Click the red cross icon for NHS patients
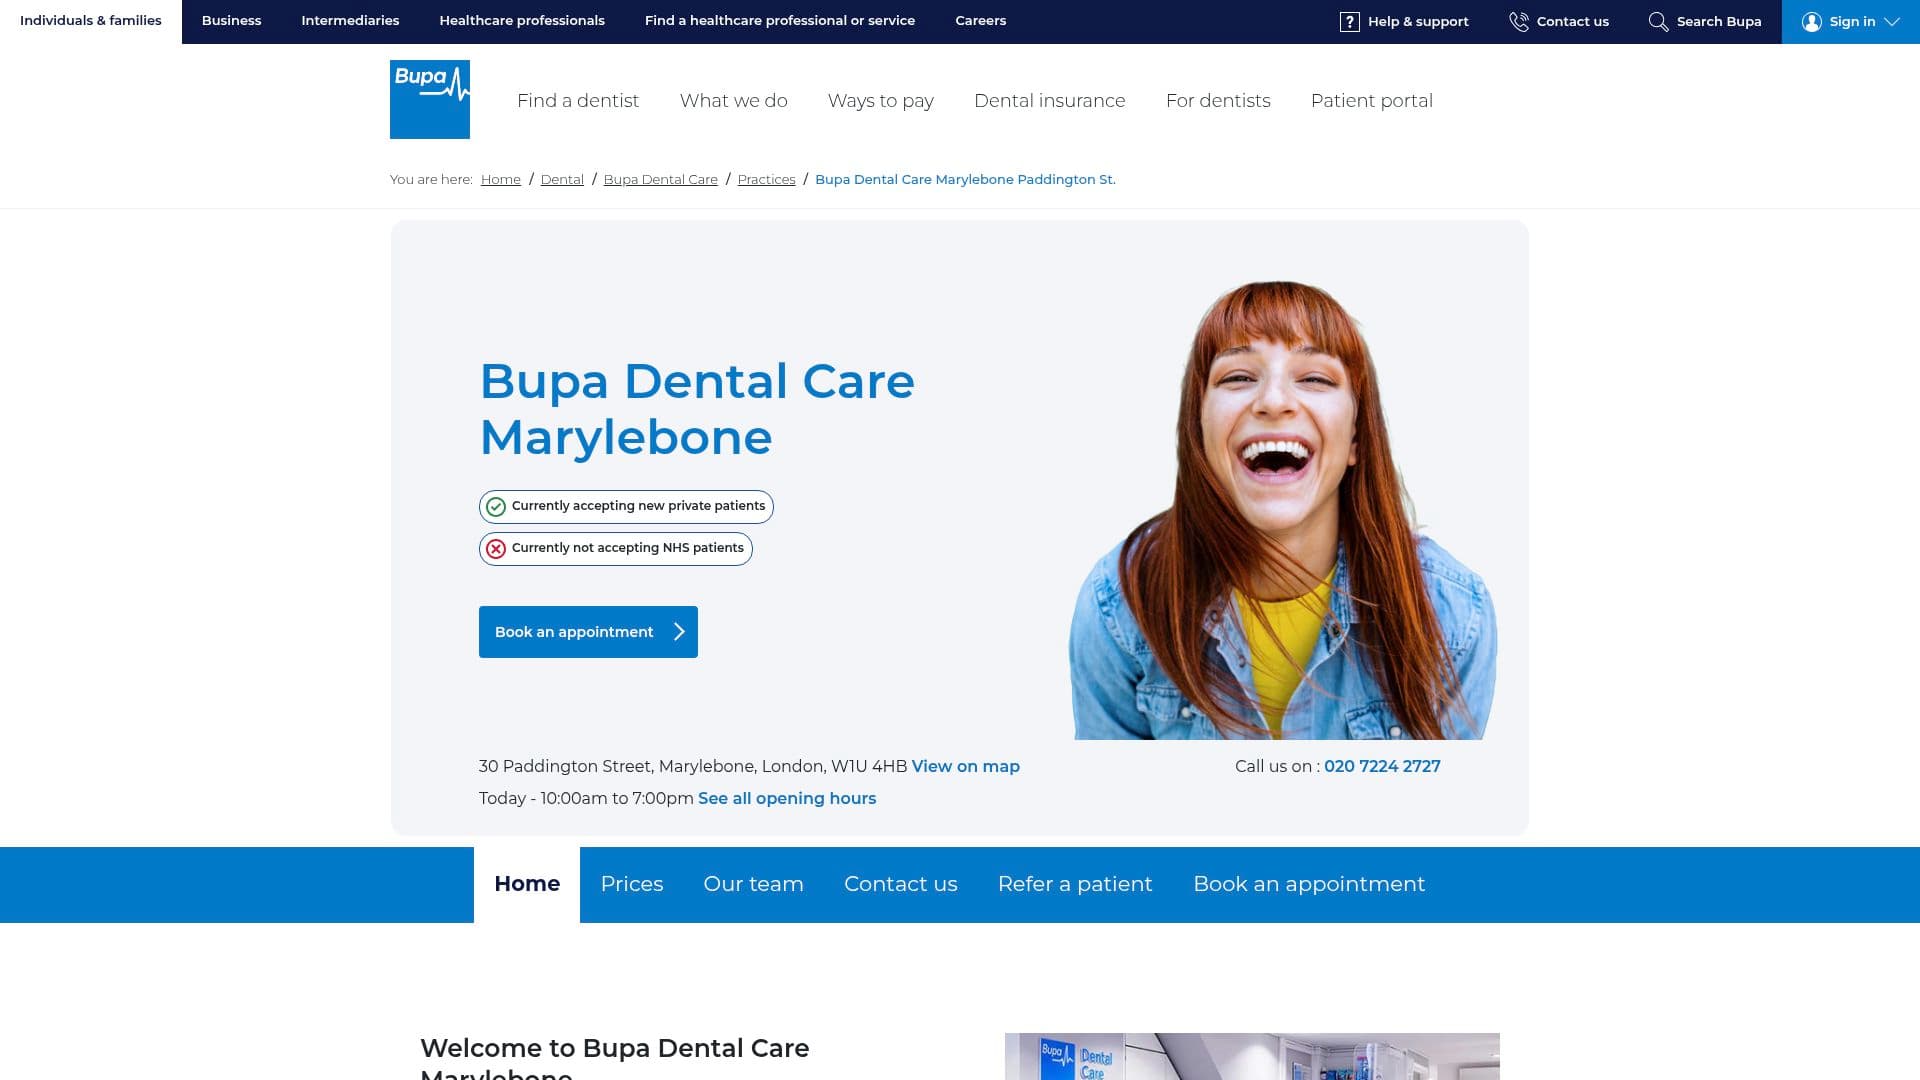 tap(496, 549)
